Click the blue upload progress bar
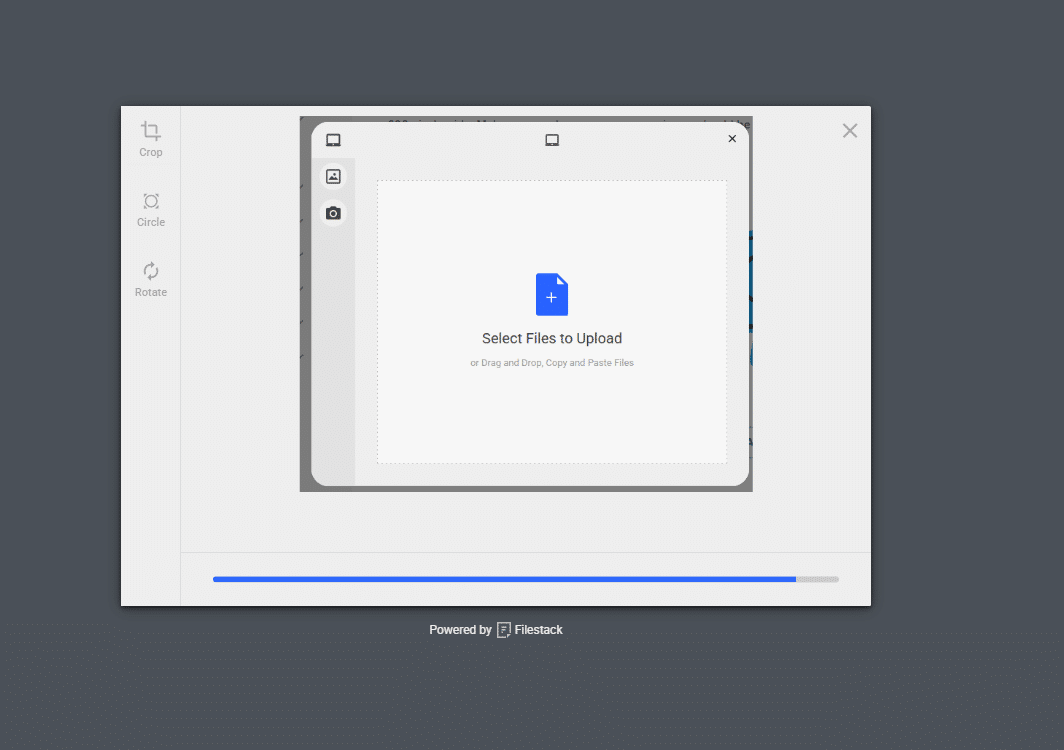The width and height of the screenshot is (1064, 750). pos(500,578)
